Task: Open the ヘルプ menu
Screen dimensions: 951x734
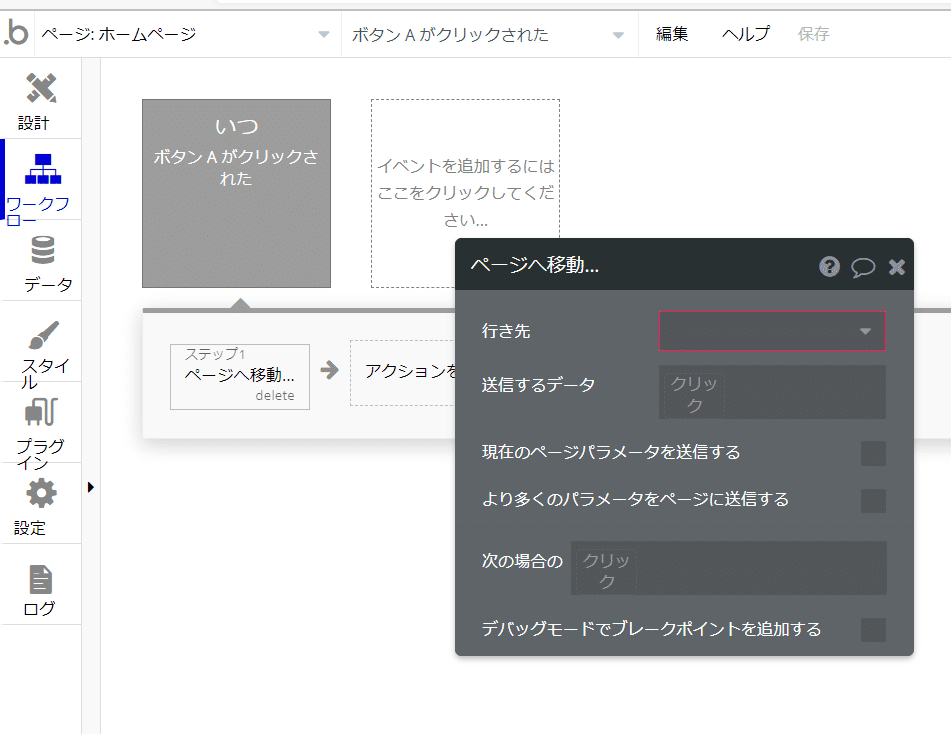Action: coord(745,34)
